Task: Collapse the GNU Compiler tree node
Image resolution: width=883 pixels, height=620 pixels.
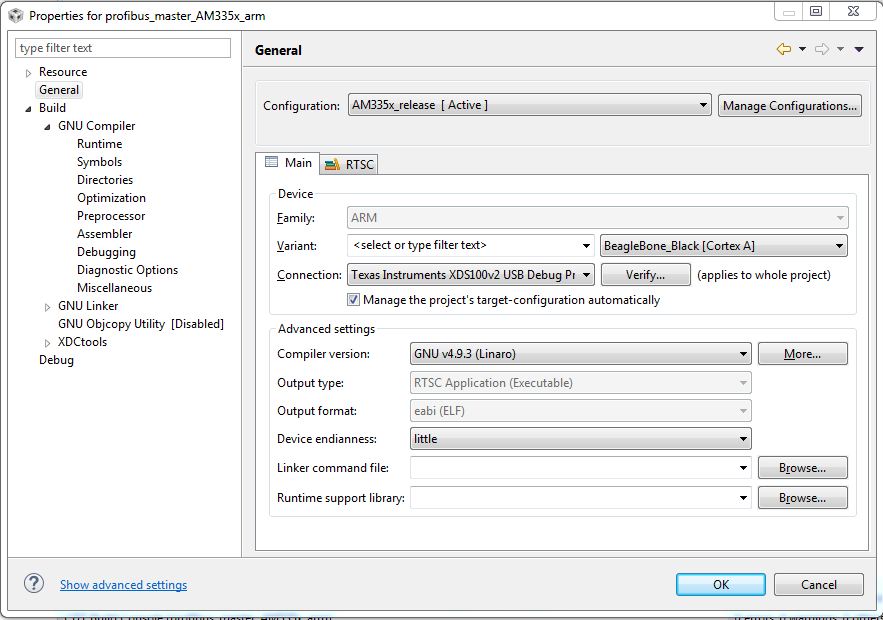Action: point(47,127)
